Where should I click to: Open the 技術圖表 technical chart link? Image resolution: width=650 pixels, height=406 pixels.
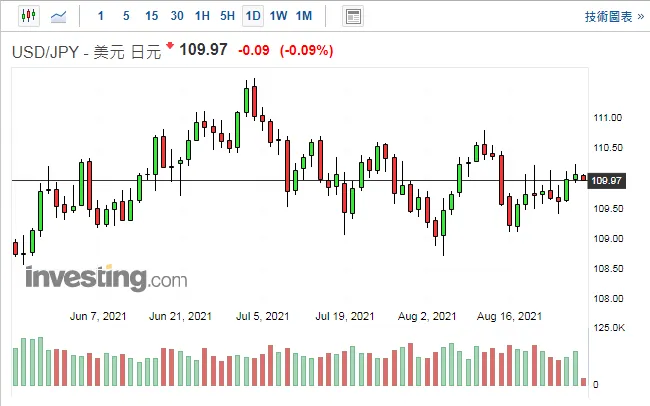[608, 17]
